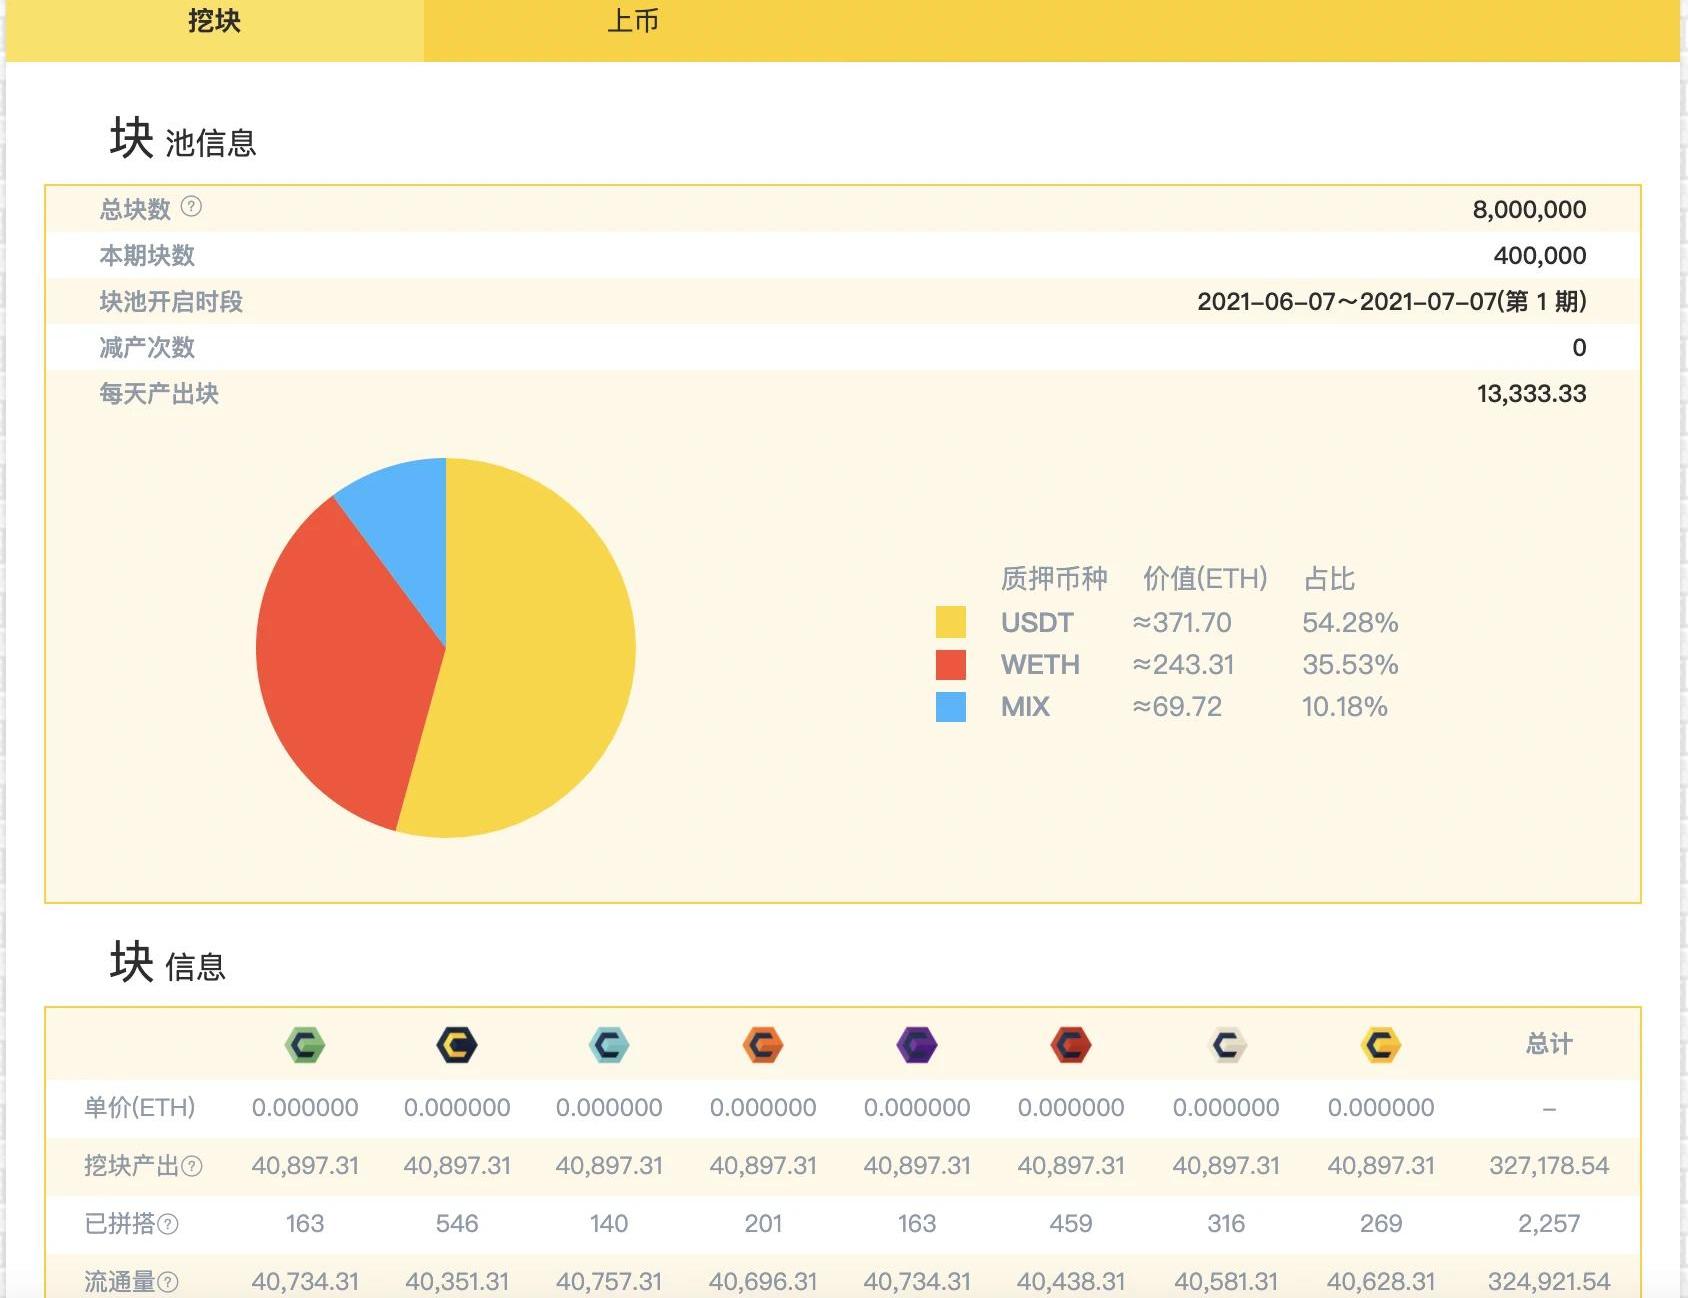
Task: Open the 上币 tab
Action: pos(633,22)
